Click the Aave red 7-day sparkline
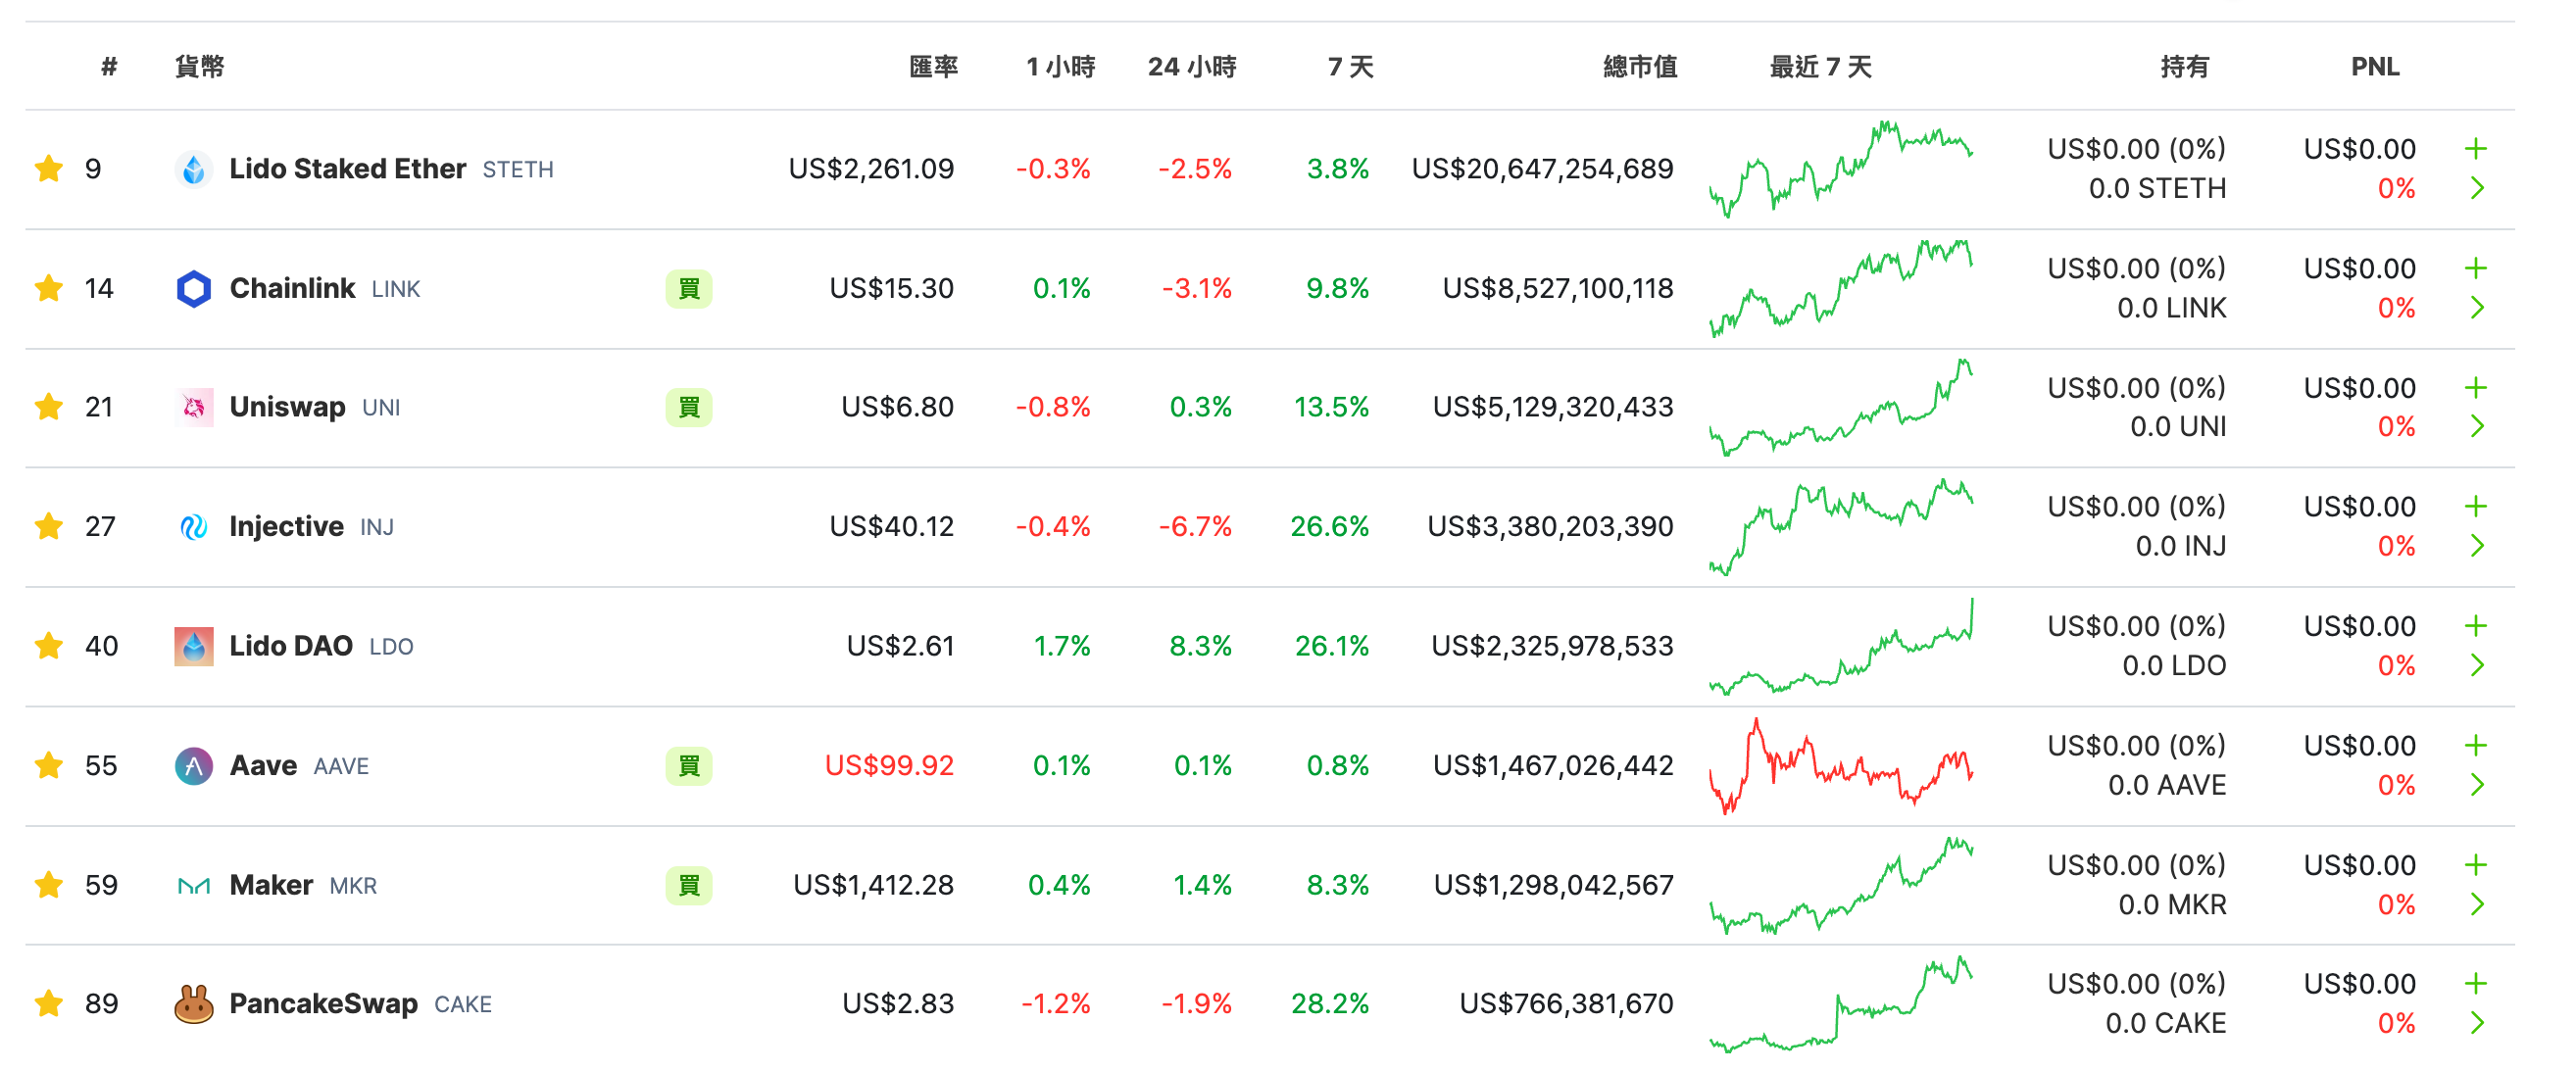The image size is (2576, 1072). 1840,766
